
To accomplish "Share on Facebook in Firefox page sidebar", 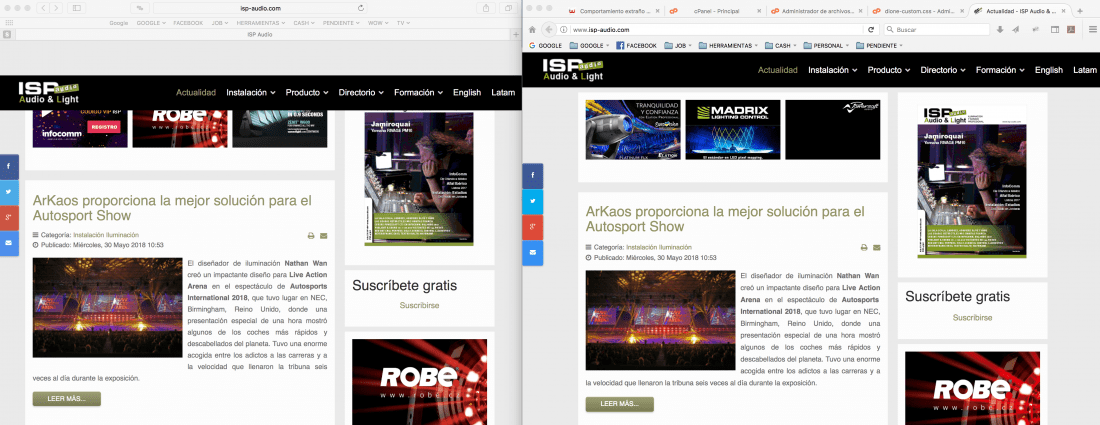I will click(x=533, y=175).
